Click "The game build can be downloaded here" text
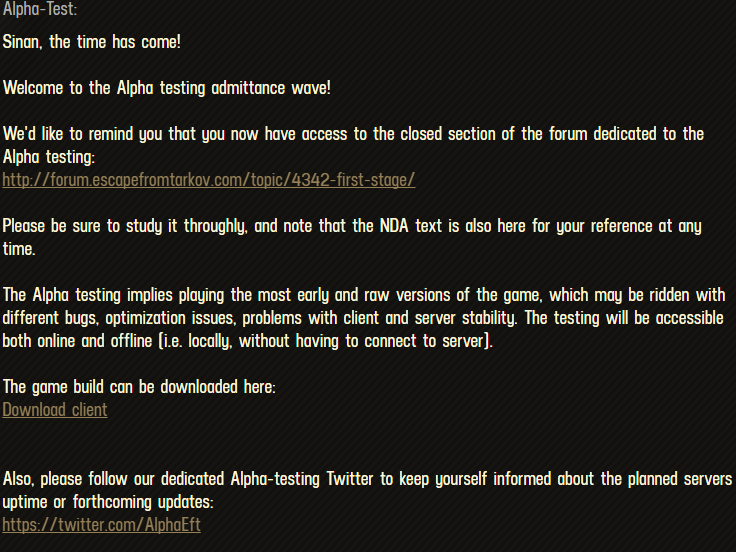The image size is (736, 552). pos(139,387)
